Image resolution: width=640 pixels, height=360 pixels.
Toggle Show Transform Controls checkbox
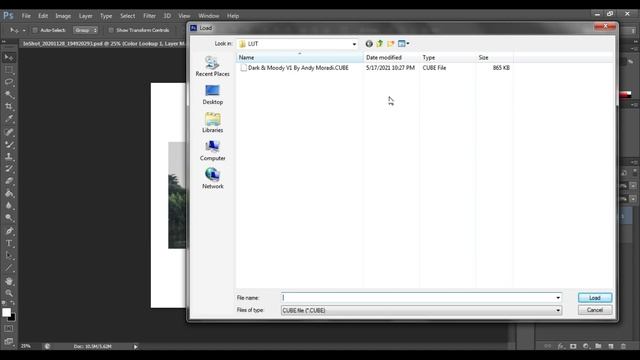[x=111, y=30]
